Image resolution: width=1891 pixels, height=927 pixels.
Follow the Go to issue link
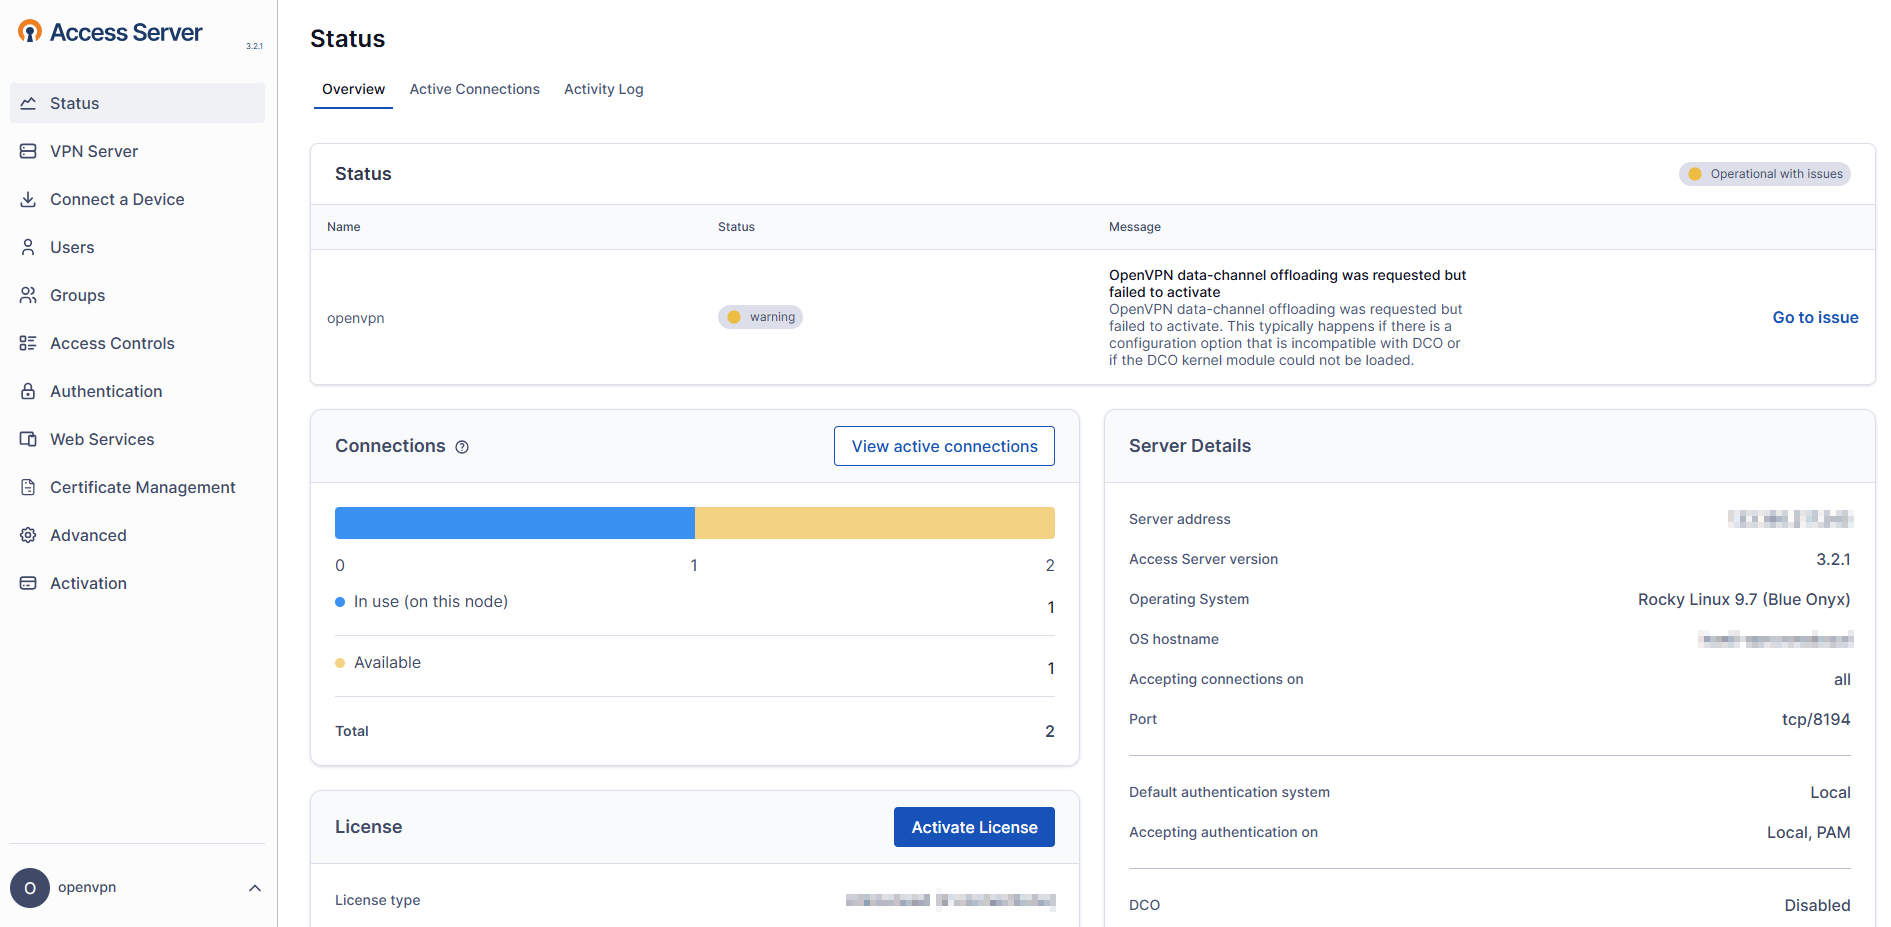pyautogui.click(x=1815, y=317)
